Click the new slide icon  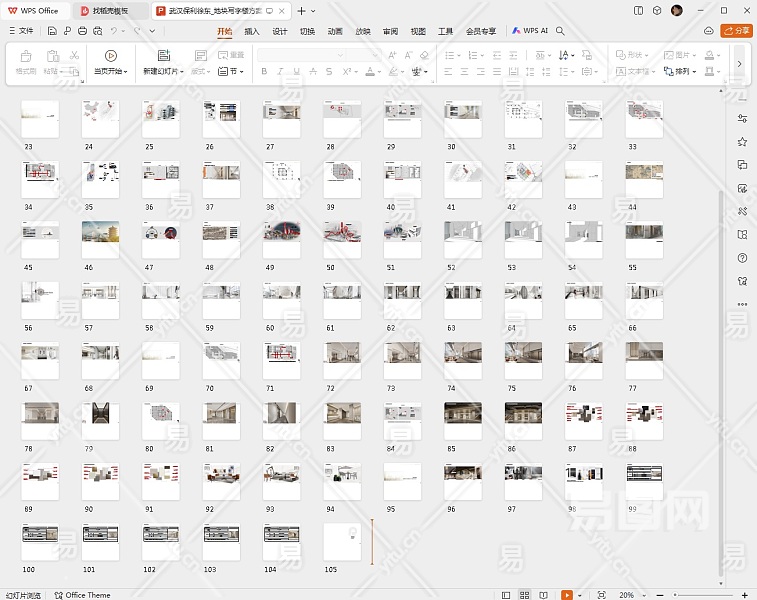(164, 56)
